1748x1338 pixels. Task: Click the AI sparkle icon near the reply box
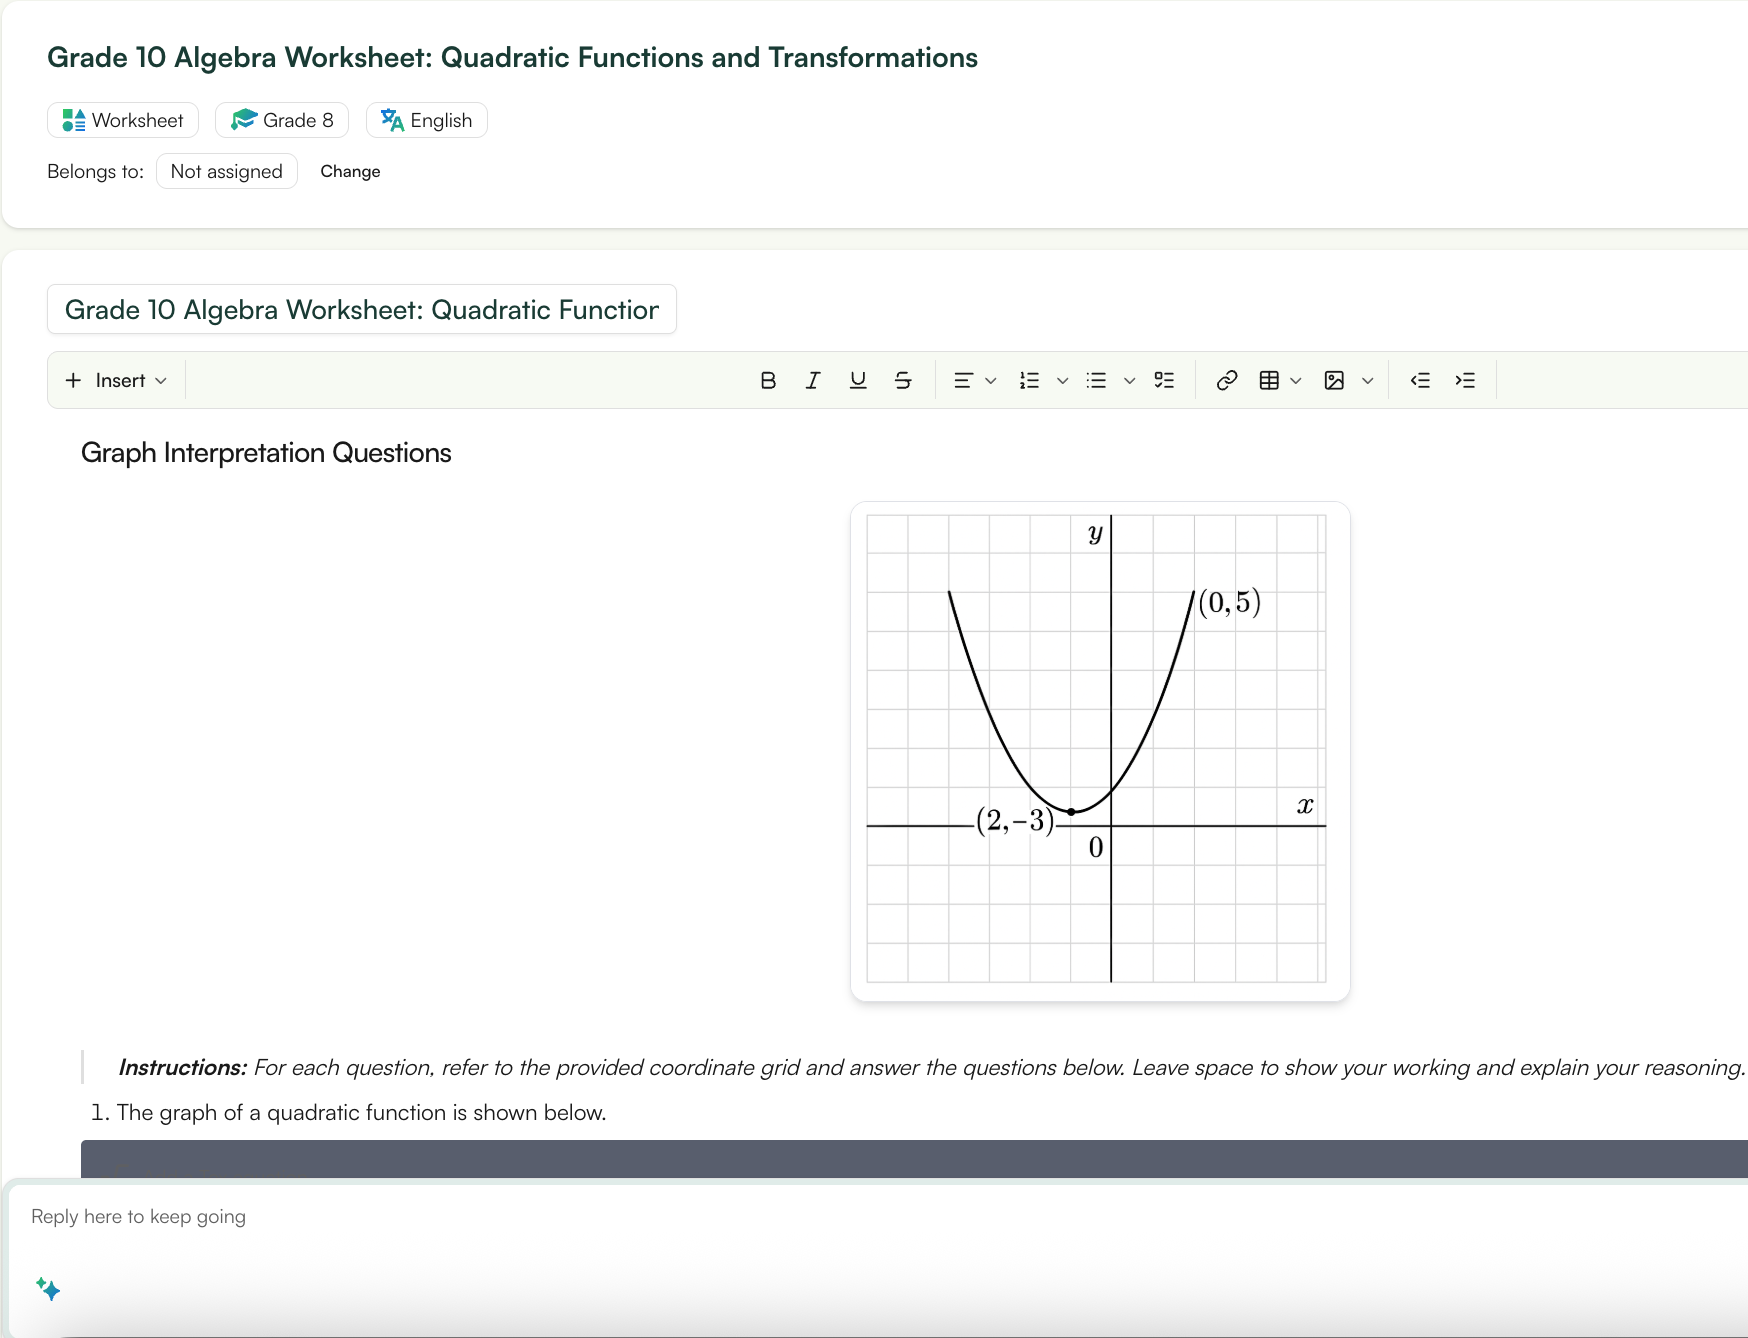47,1290
